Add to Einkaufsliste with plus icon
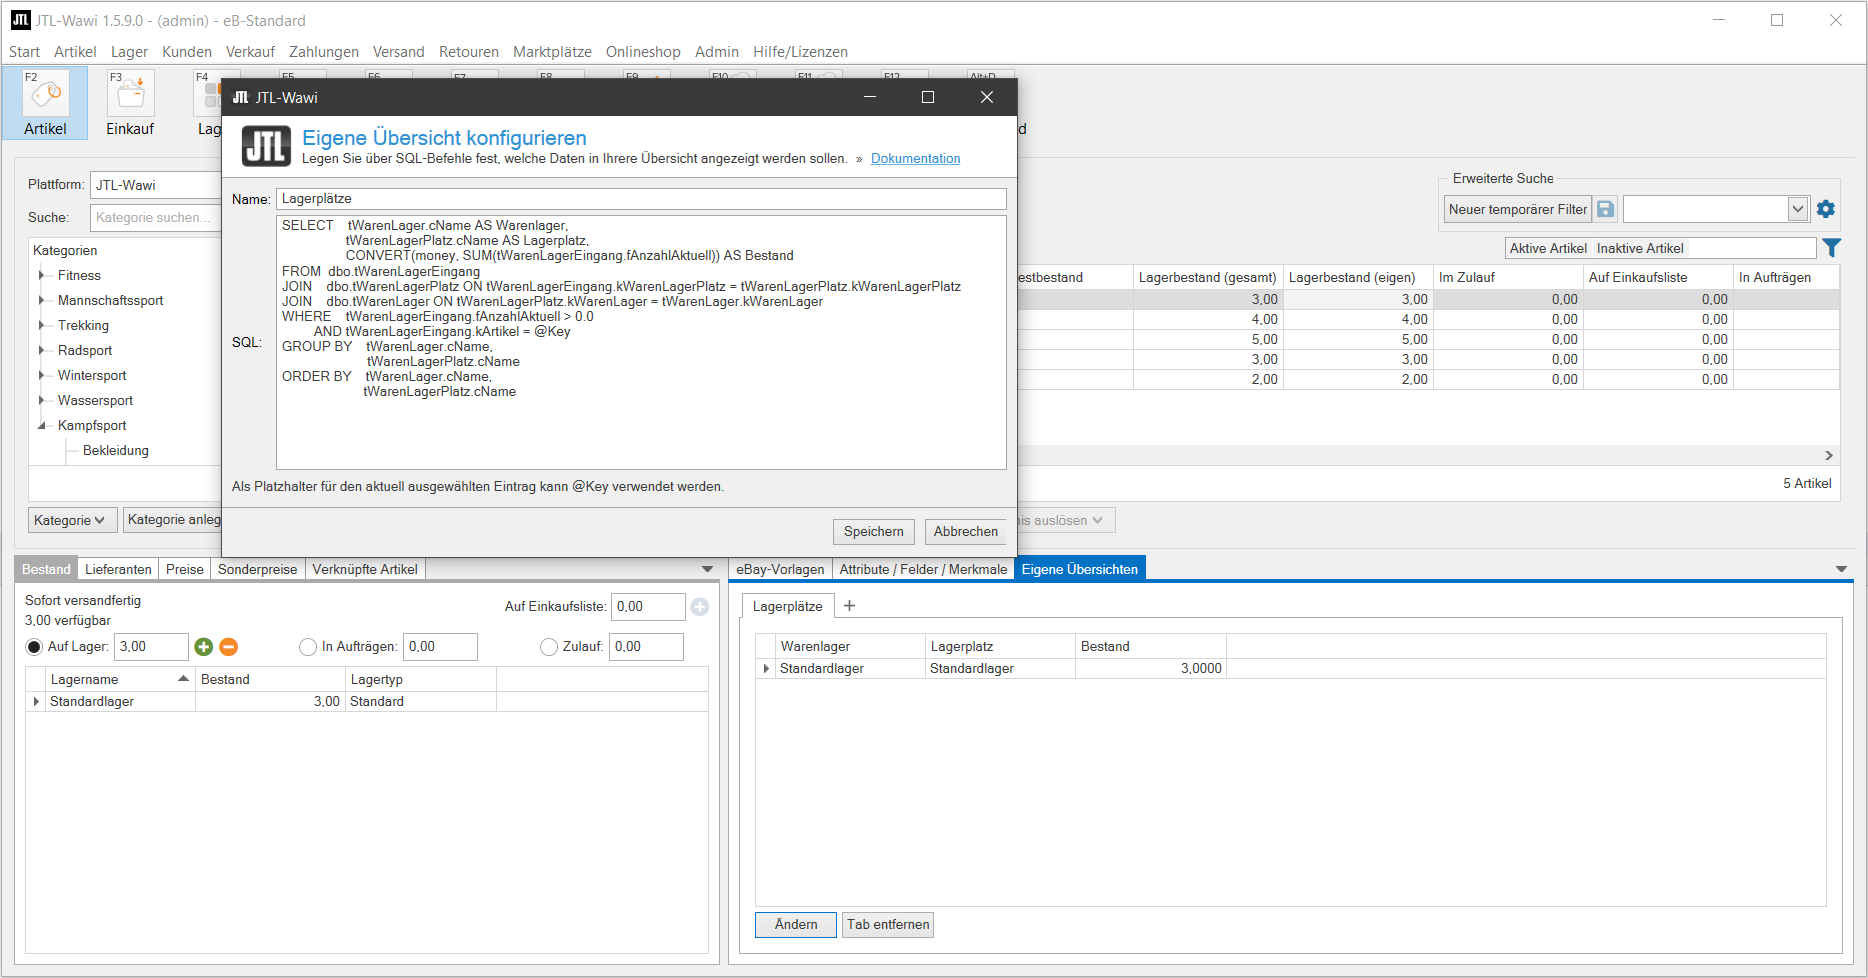The height and width of the screenshot is (978, 1868). click(x=700, y=607)
